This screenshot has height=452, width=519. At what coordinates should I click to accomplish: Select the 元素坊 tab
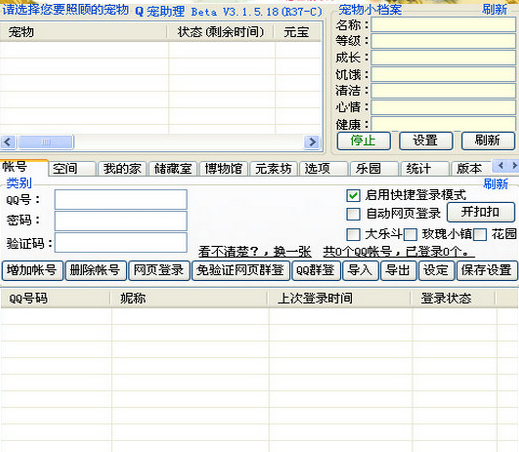274,169
